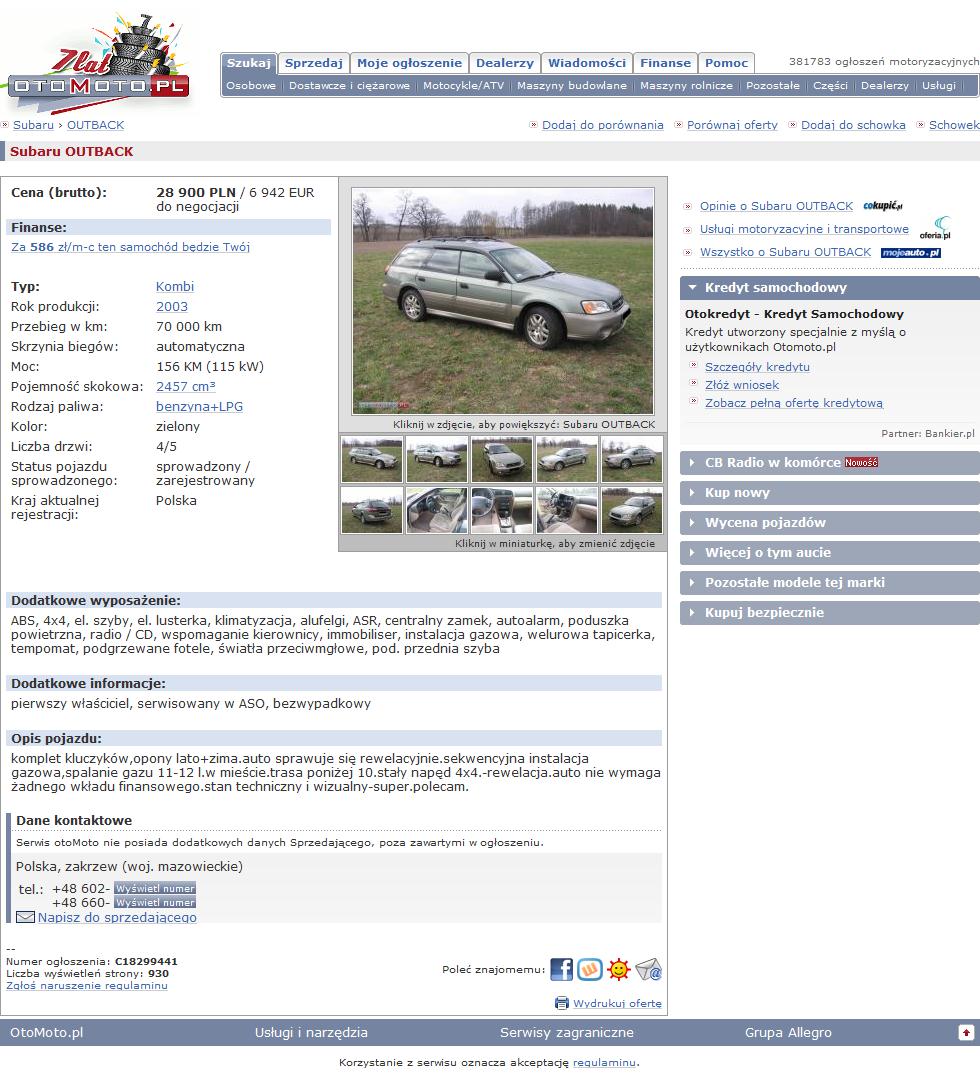
Task: Open the Pomoc tab
Action: [x=726, y=63]
